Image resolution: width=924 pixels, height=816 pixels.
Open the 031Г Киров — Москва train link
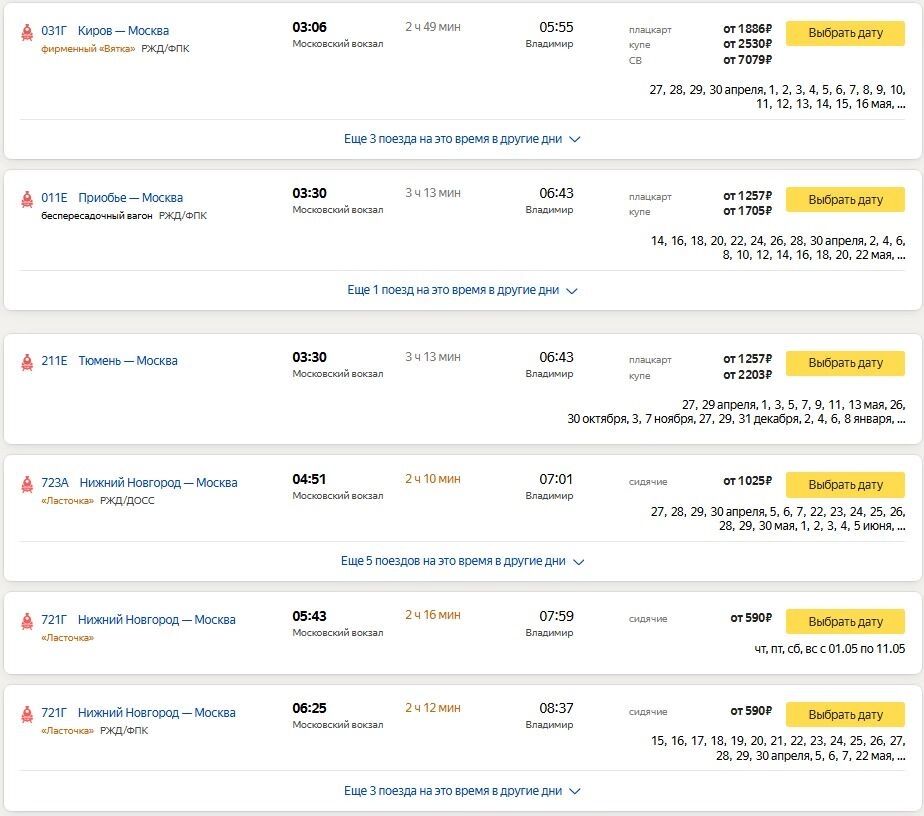pyautogui.click(x=105, y=31)
